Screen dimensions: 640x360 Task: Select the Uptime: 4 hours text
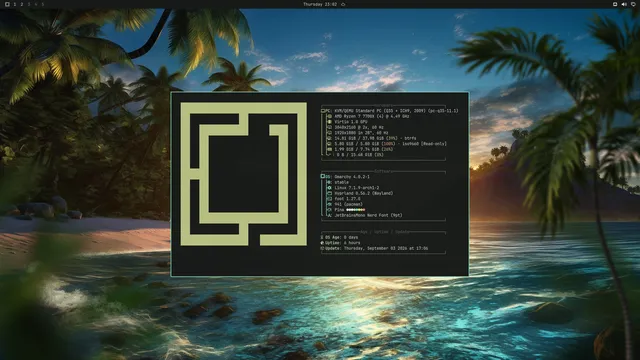pos(343,243)
